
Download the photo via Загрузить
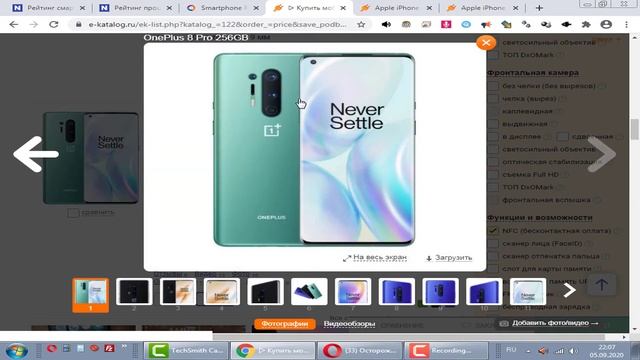(x=449, y=258)
